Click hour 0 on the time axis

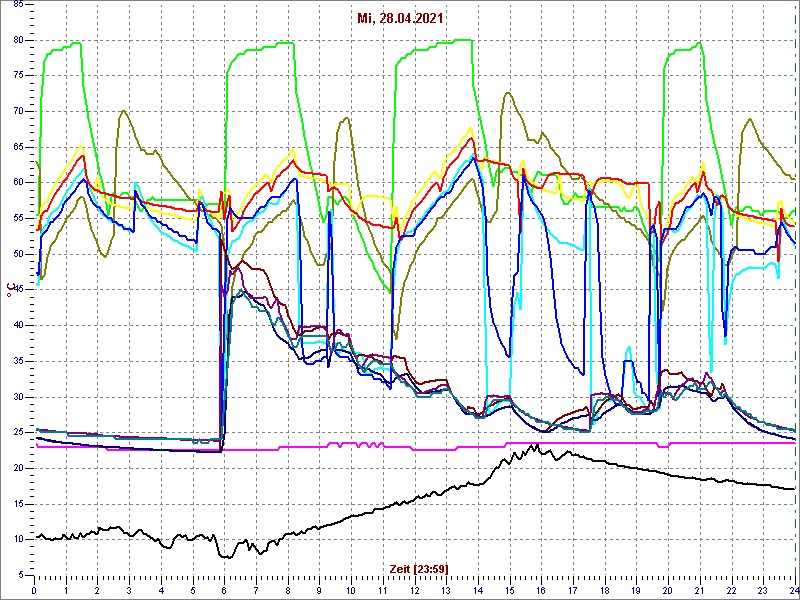coord(34,590)
